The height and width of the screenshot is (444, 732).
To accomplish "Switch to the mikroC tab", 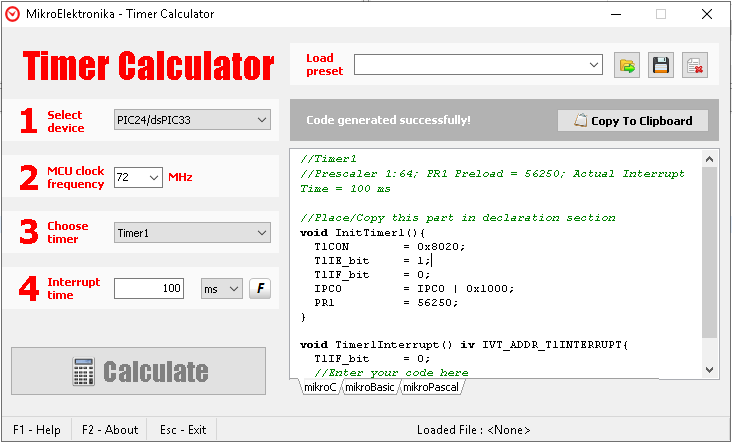I will pyautogui.click(x=320, y=387).
